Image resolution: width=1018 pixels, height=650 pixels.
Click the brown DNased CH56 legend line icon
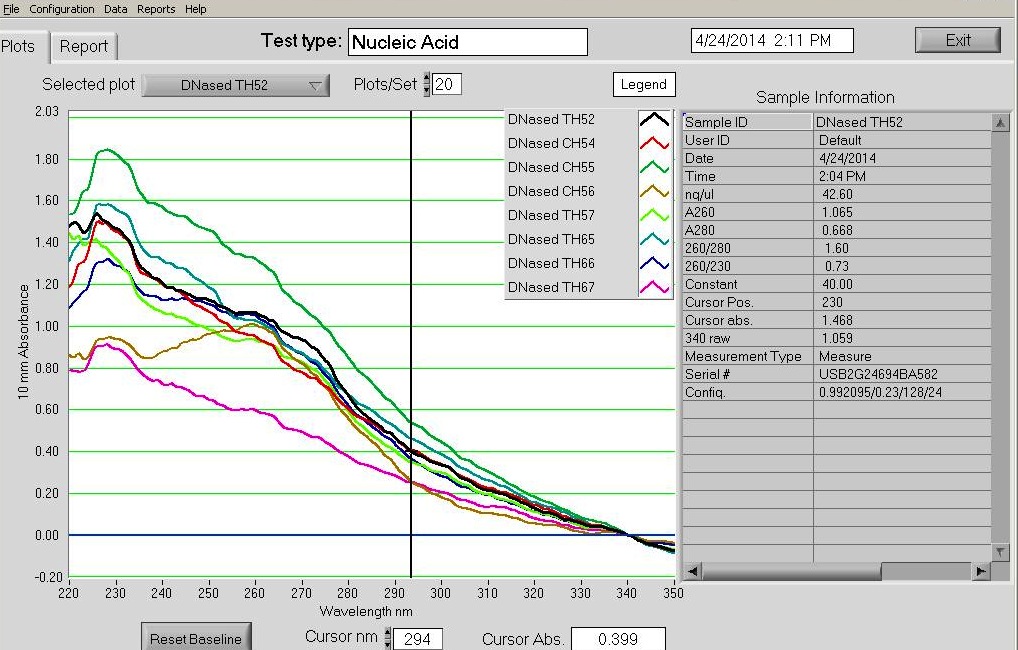click(654, 192)
